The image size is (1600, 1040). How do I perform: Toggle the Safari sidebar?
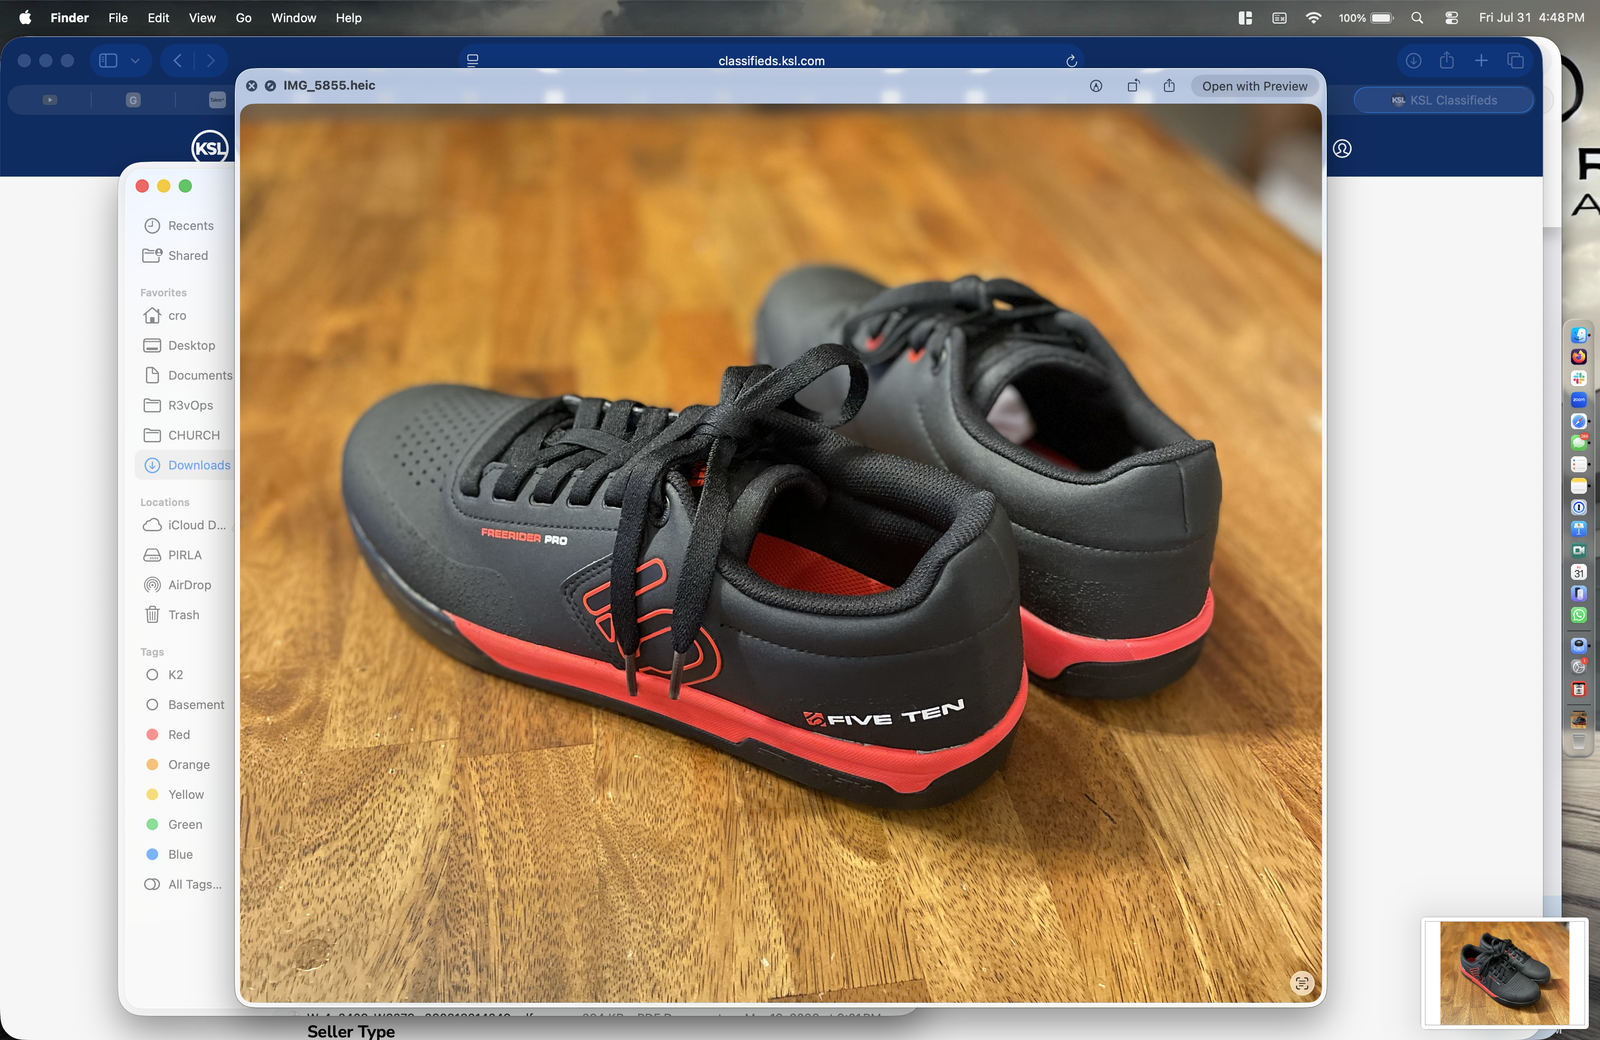pos(108,61)
